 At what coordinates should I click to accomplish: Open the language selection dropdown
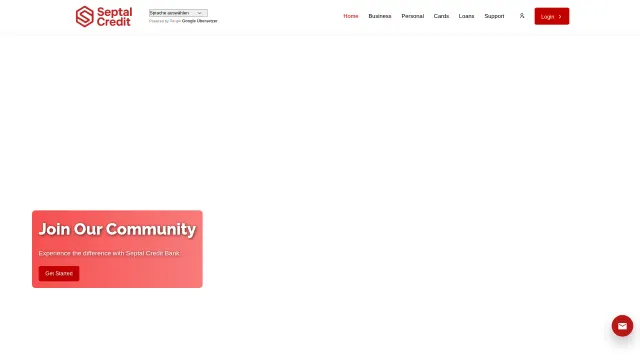(178, 13)
